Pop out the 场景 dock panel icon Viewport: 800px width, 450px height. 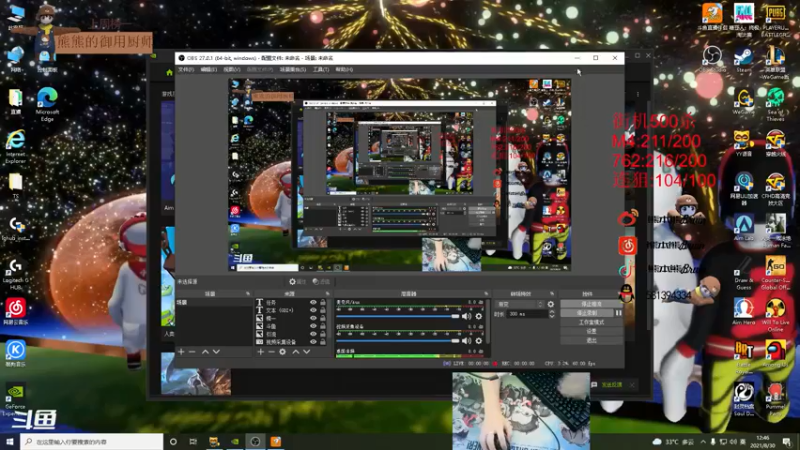[x=248, y=294]
